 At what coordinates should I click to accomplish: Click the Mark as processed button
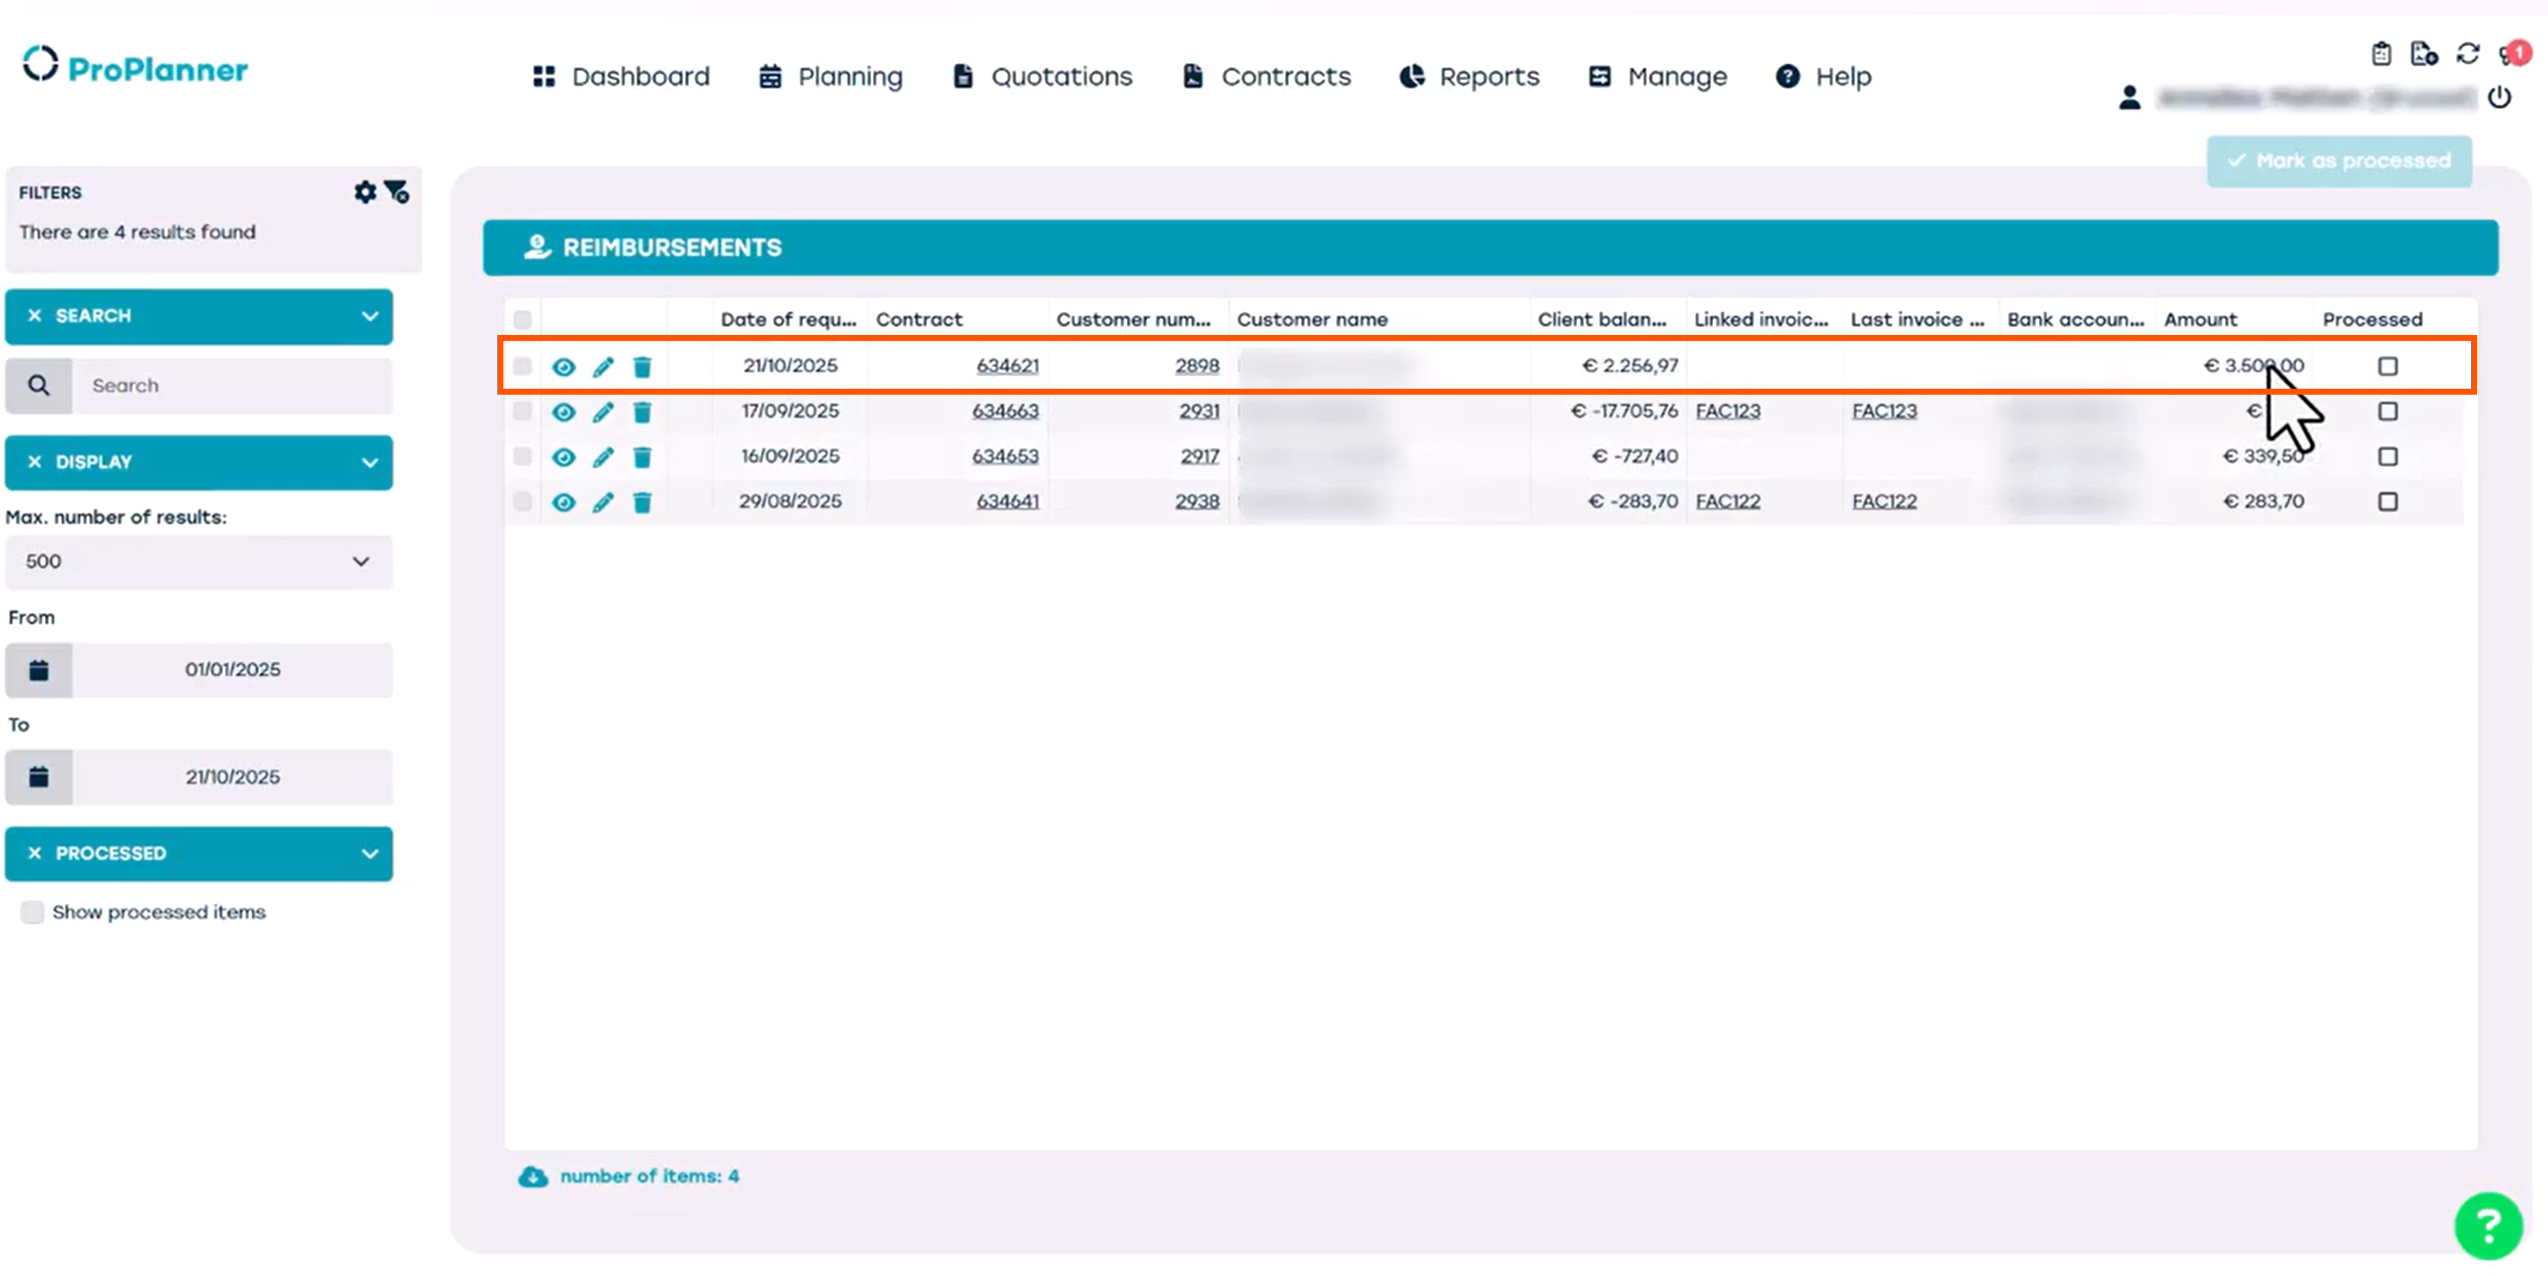(x=2339, y=162)
